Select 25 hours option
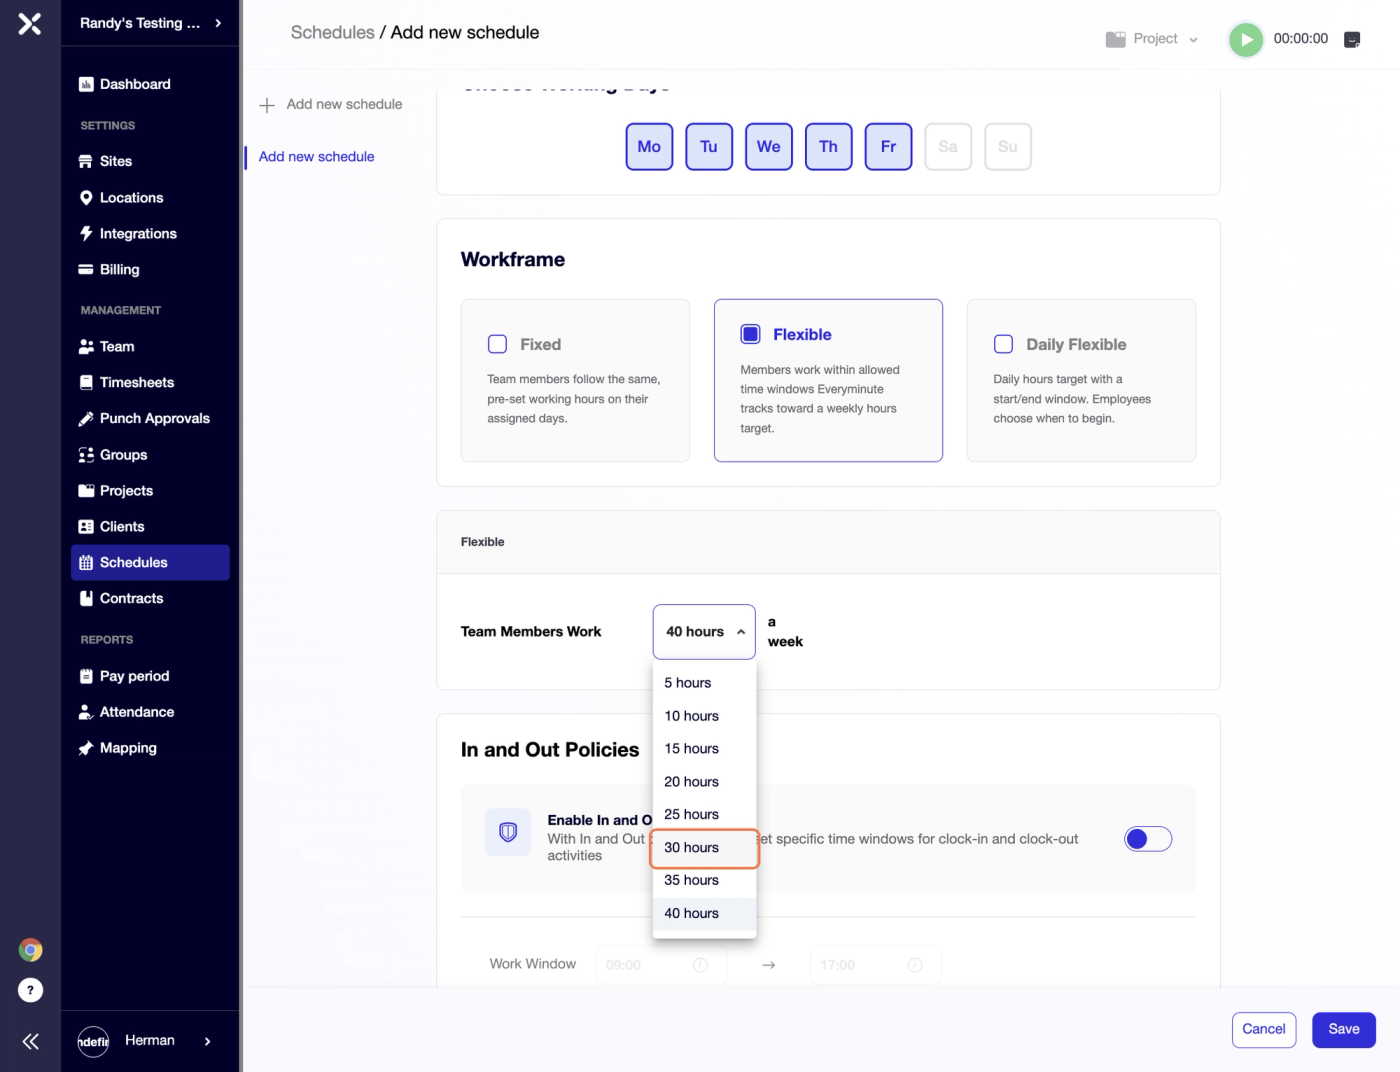This screenshot has height=1072, width=1400. click(x=704, y=815)
